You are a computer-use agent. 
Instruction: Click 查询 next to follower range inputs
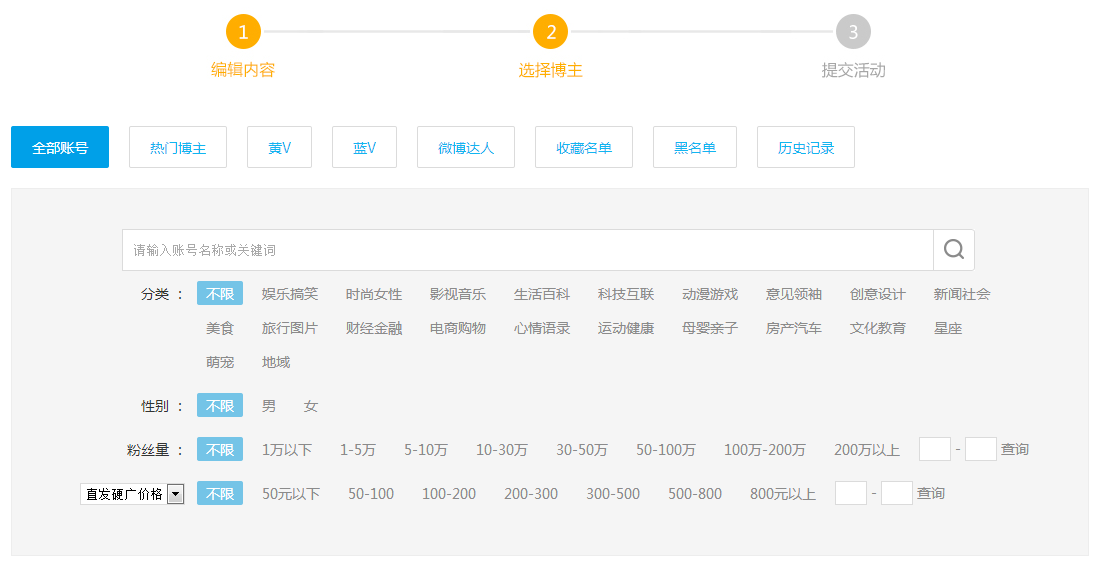tap(1015, 450)
